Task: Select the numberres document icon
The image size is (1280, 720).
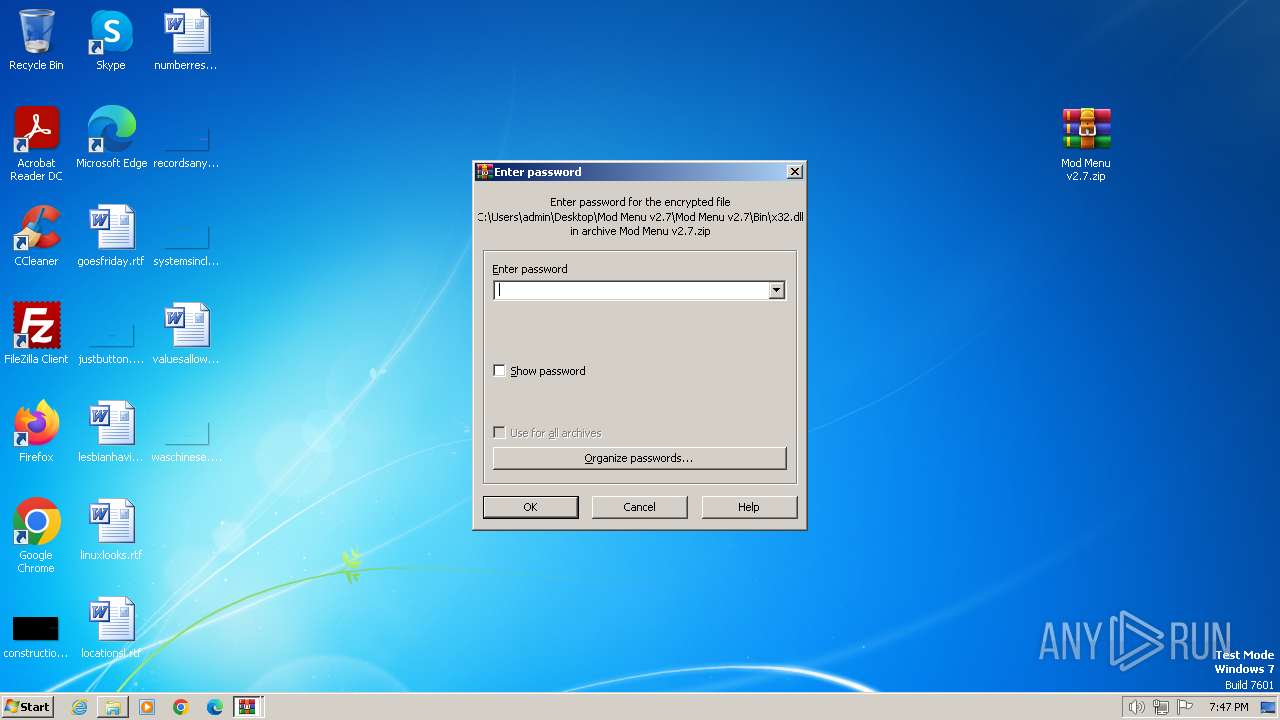Action: click(x=186, y=40)
